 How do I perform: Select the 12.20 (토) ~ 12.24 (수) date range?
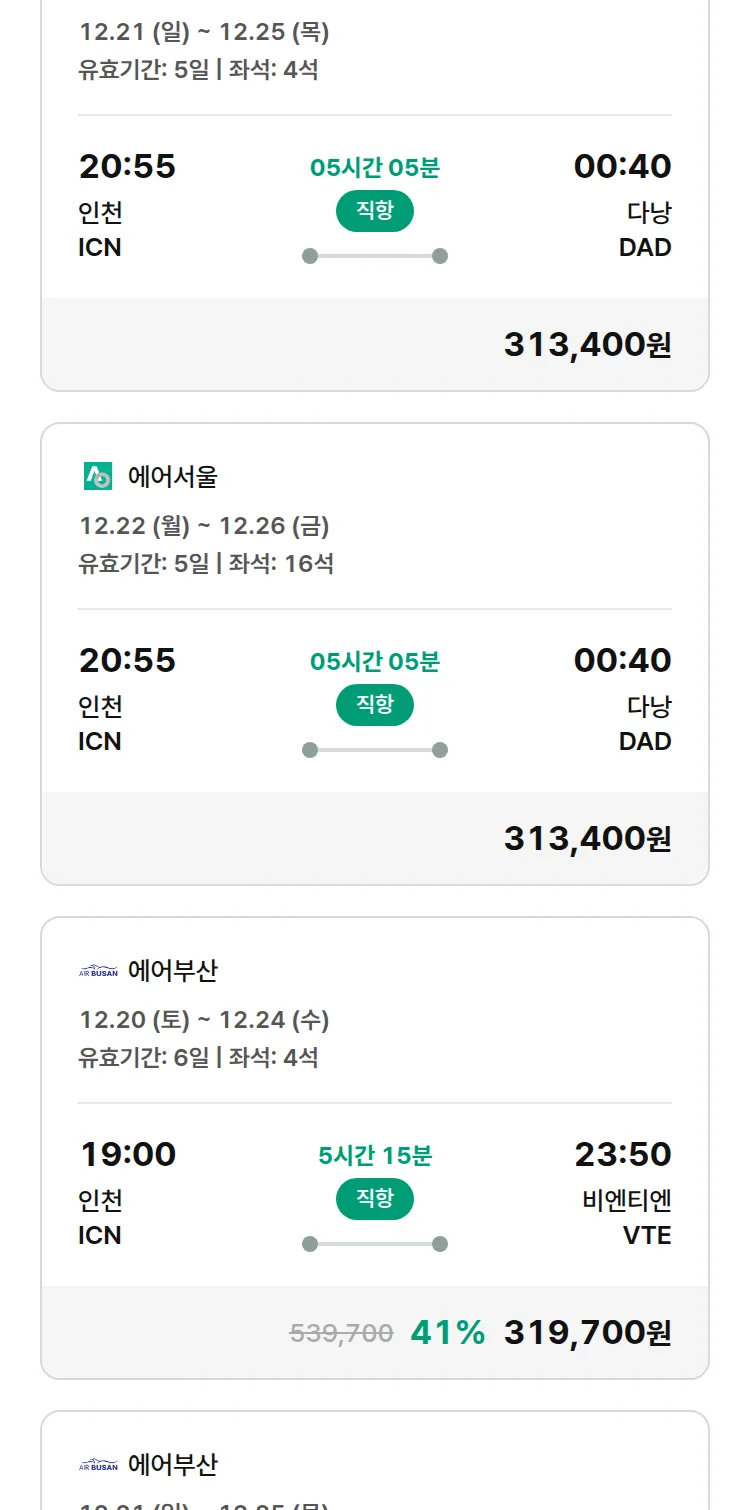coord(204,1020)
